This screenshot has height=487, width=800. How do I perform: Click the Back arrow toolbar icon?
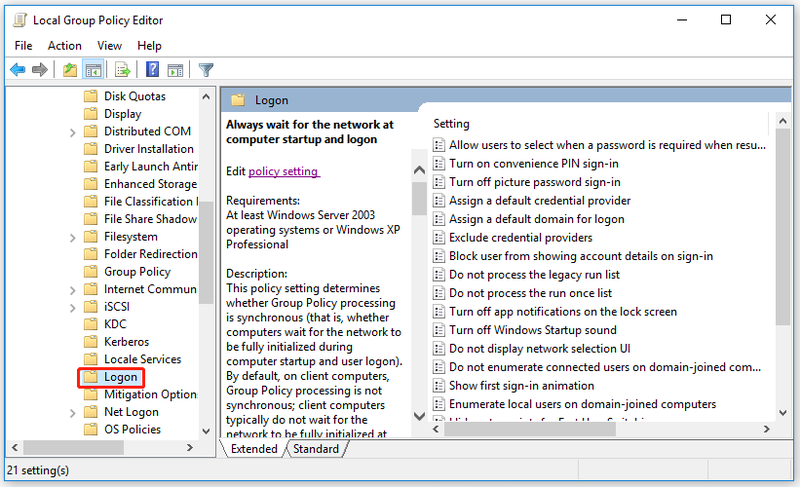[x=18, y=69]
